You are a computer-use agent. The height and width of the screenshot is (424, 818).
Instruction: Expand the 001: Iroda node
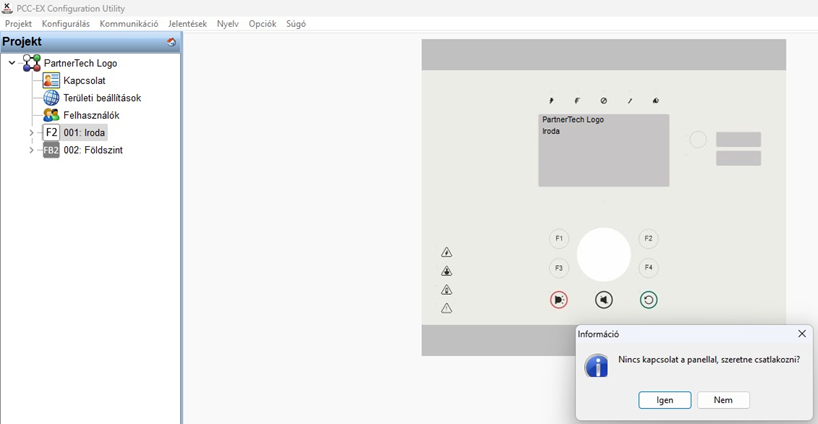click(x=31, y=133)
